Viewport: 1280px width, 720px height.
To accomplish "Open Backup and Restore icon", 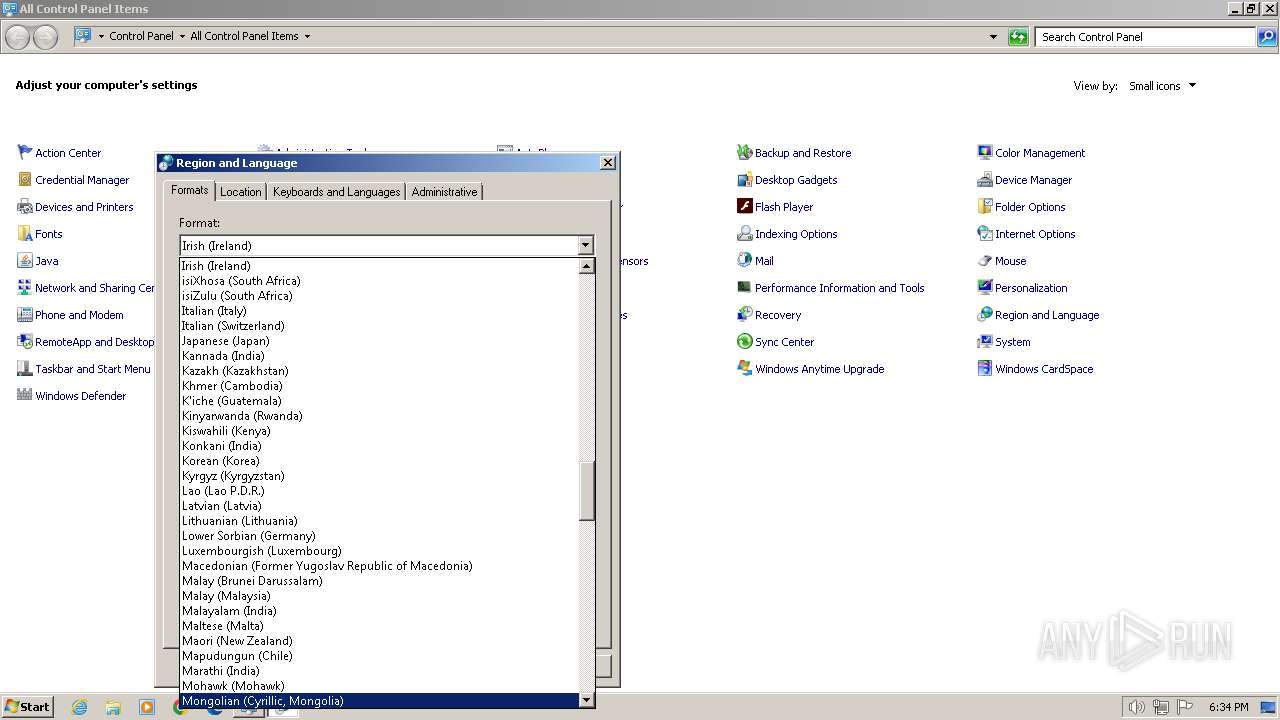I will [744, 153].
